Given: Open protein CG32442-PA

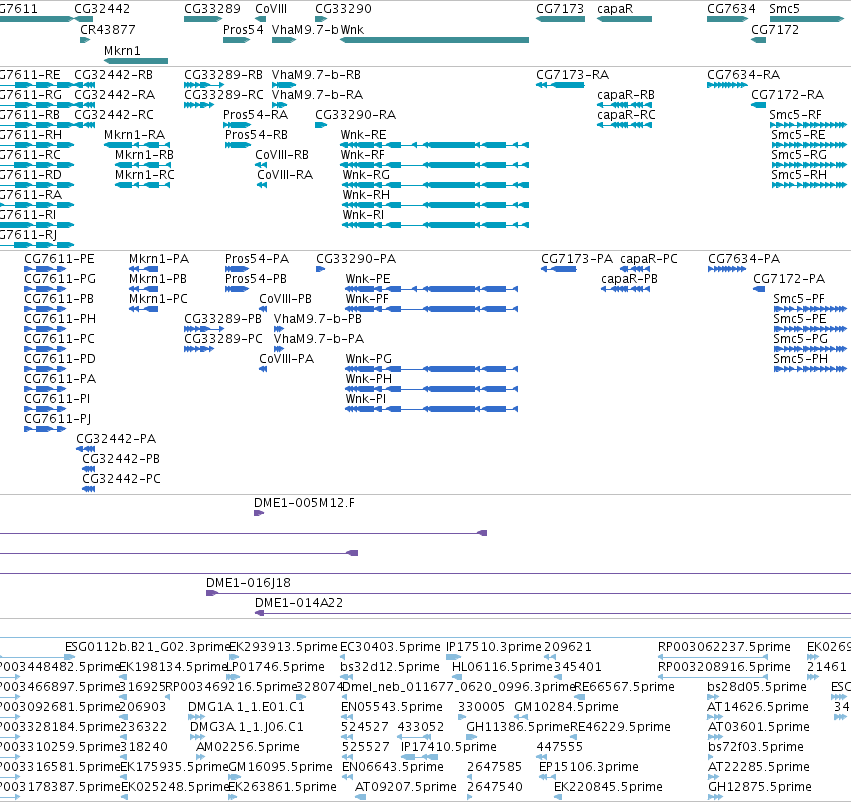Looking at the screenshot, I should (116, 438).
